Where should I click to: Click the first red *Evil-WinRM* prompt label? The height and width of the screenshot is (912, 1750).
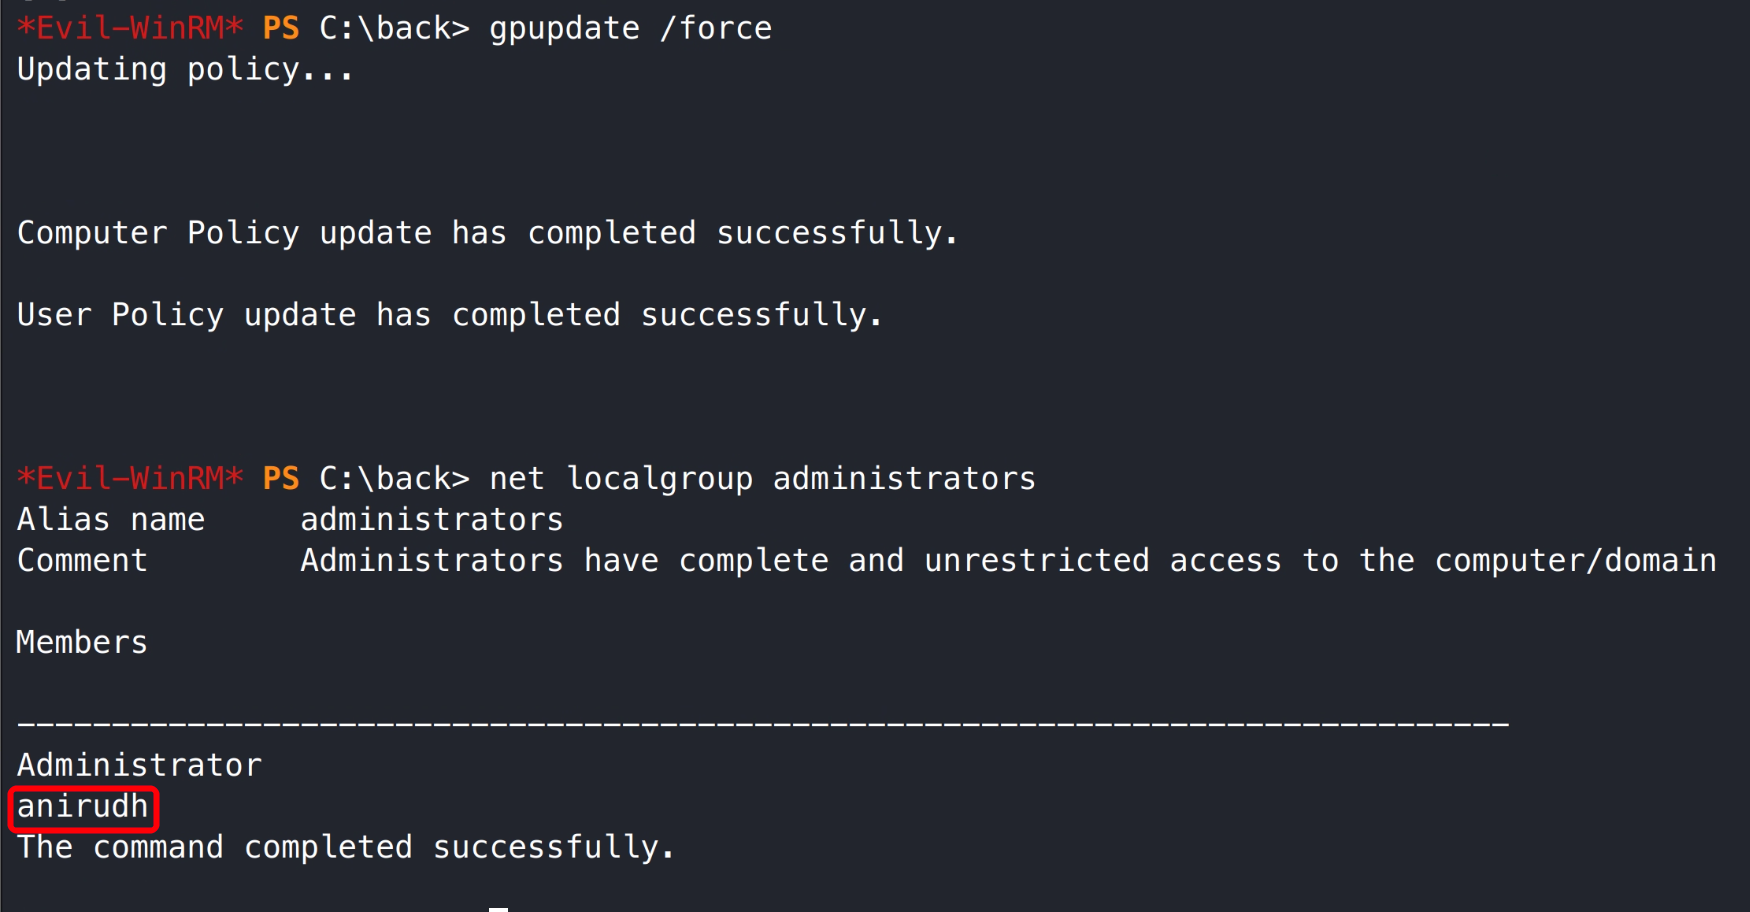[x=130, y=29]
